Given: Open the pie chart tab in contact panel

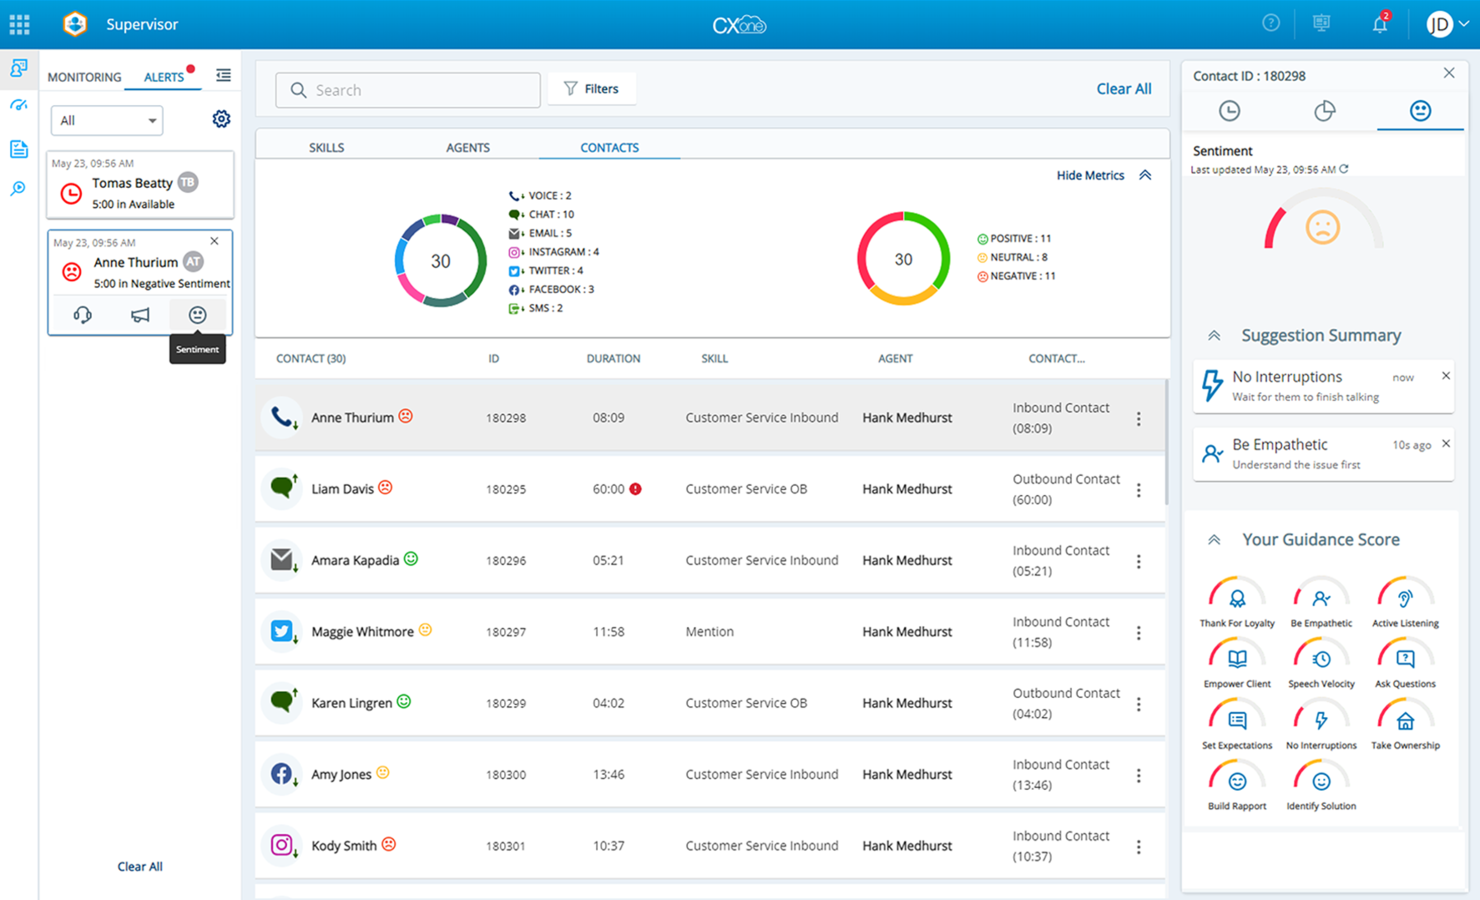Looking at the screenshot, I should click(x=1324, y=111).
